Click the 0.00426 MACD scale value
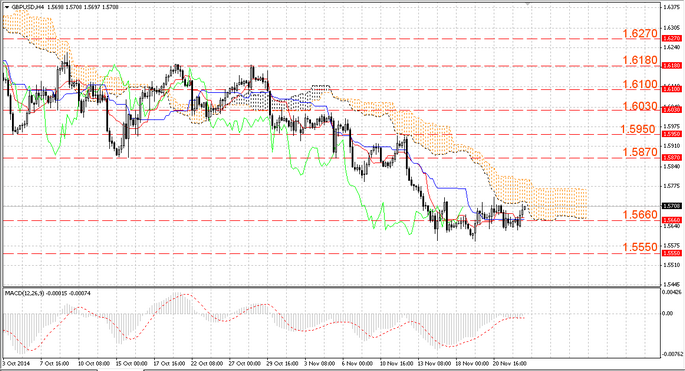The height and width of the screenshot is (371, 685). (x=672, y=292)
